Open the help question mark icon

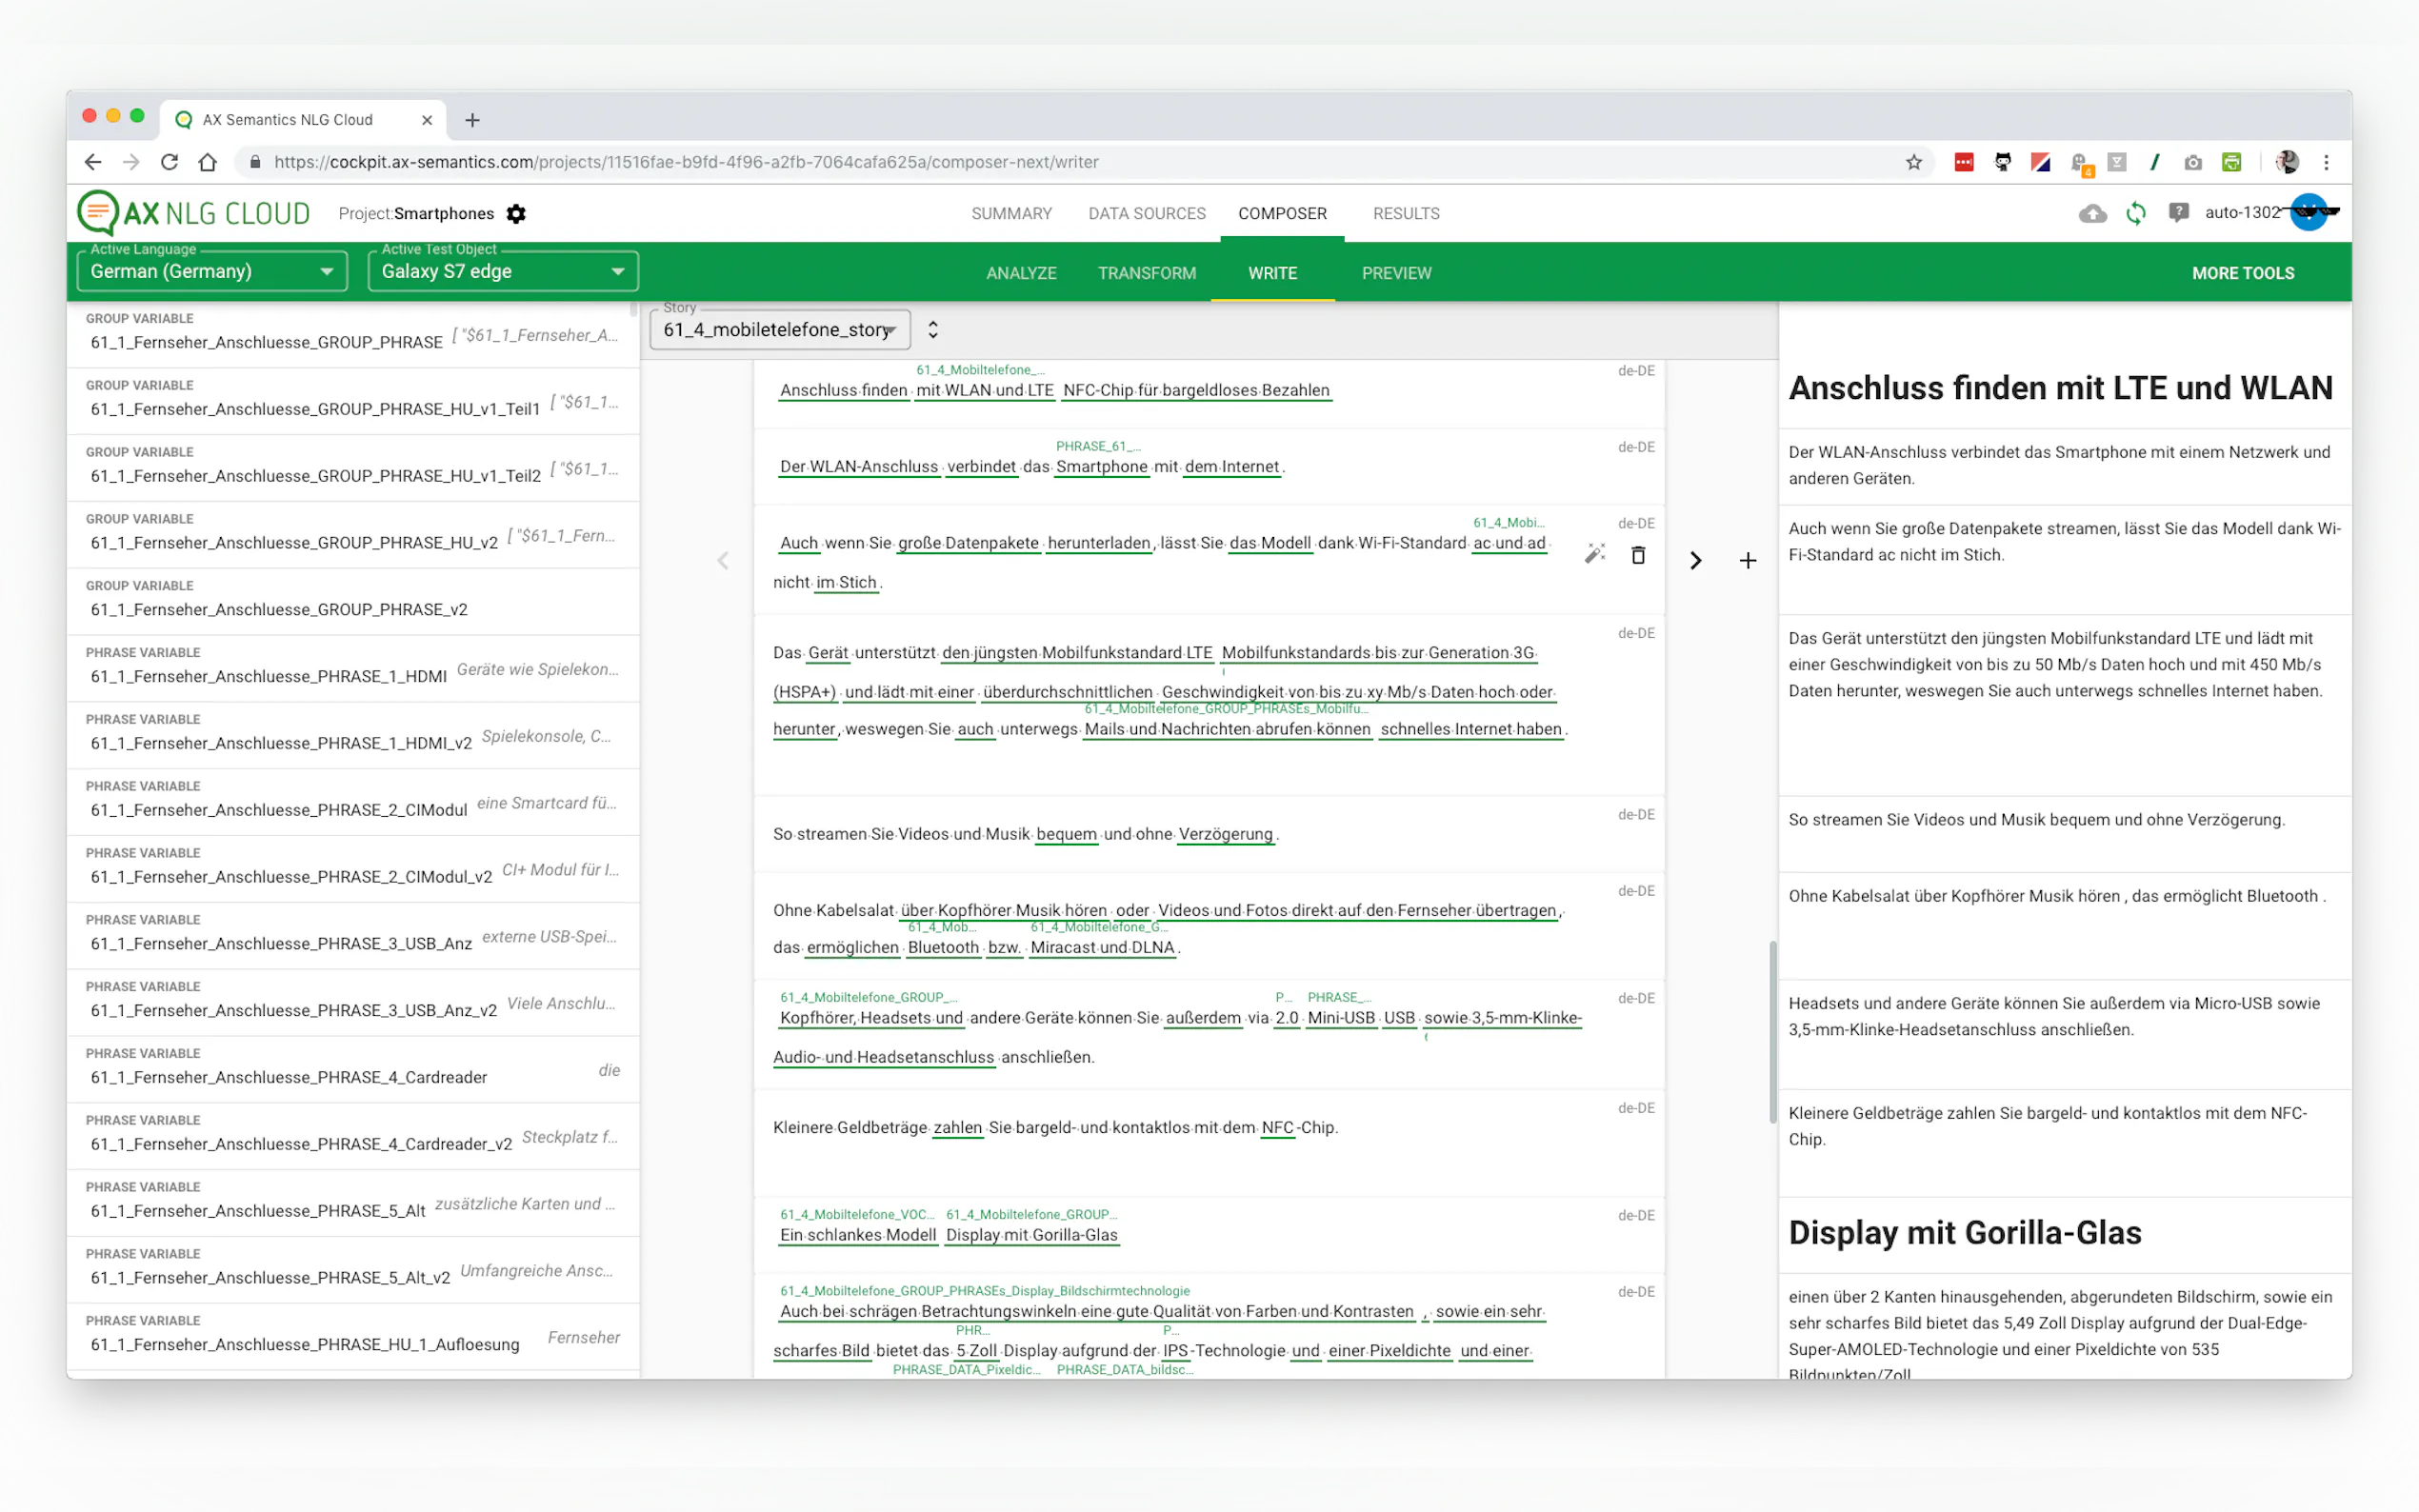(2178, 213)
